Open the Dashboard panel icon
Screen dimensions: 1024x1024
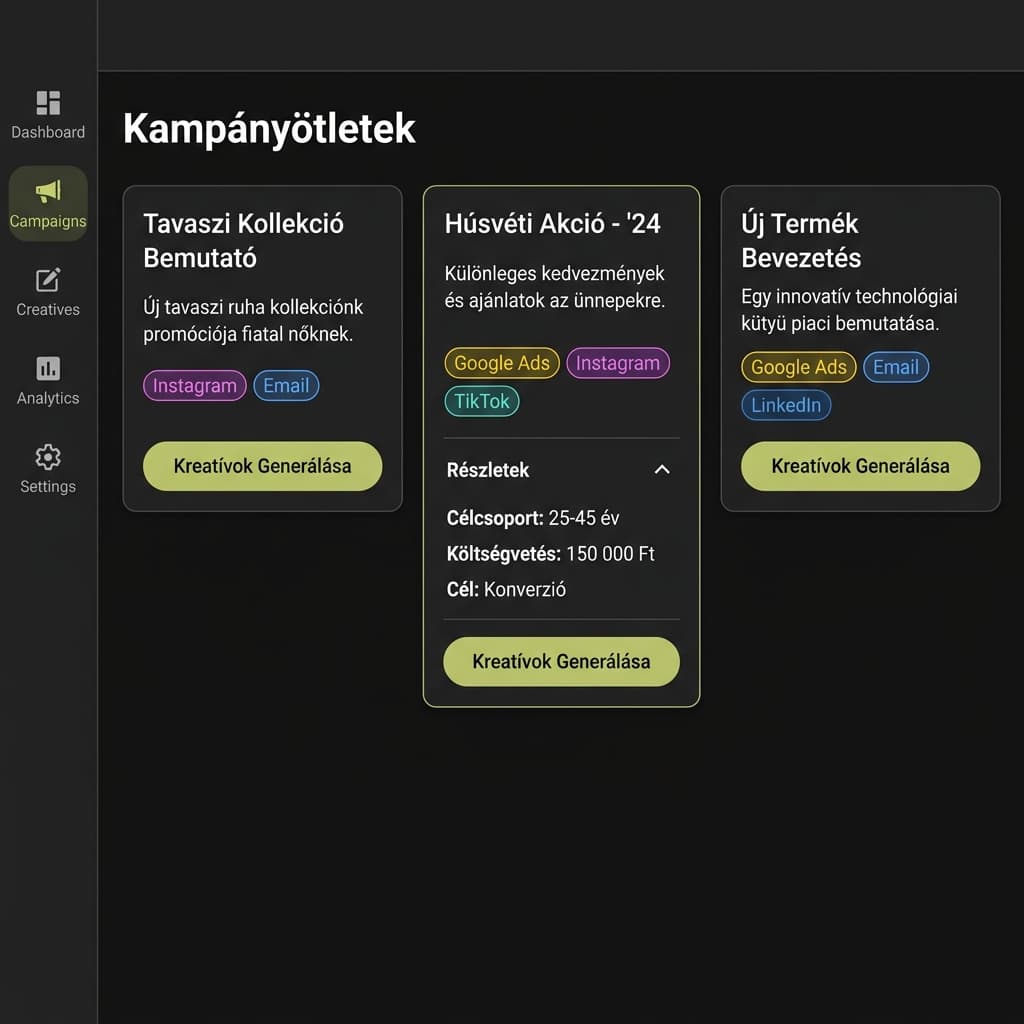[48, 102]
